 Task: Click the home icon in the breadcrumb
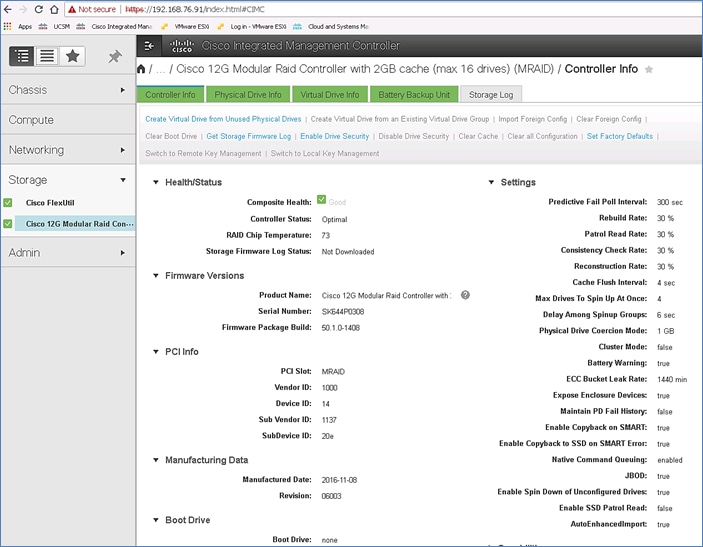pos(141,69)
